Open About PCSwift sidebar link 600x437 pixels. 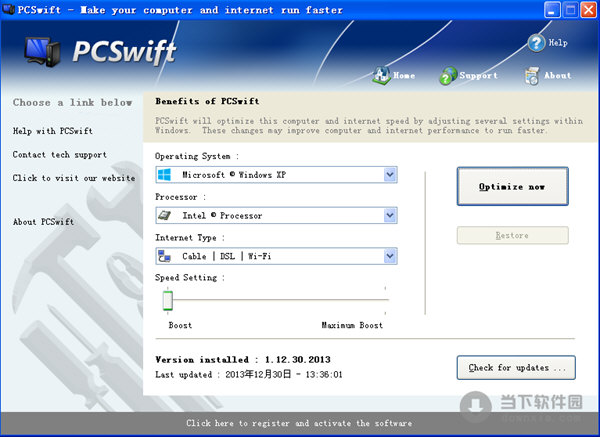[x=44, y=222]
